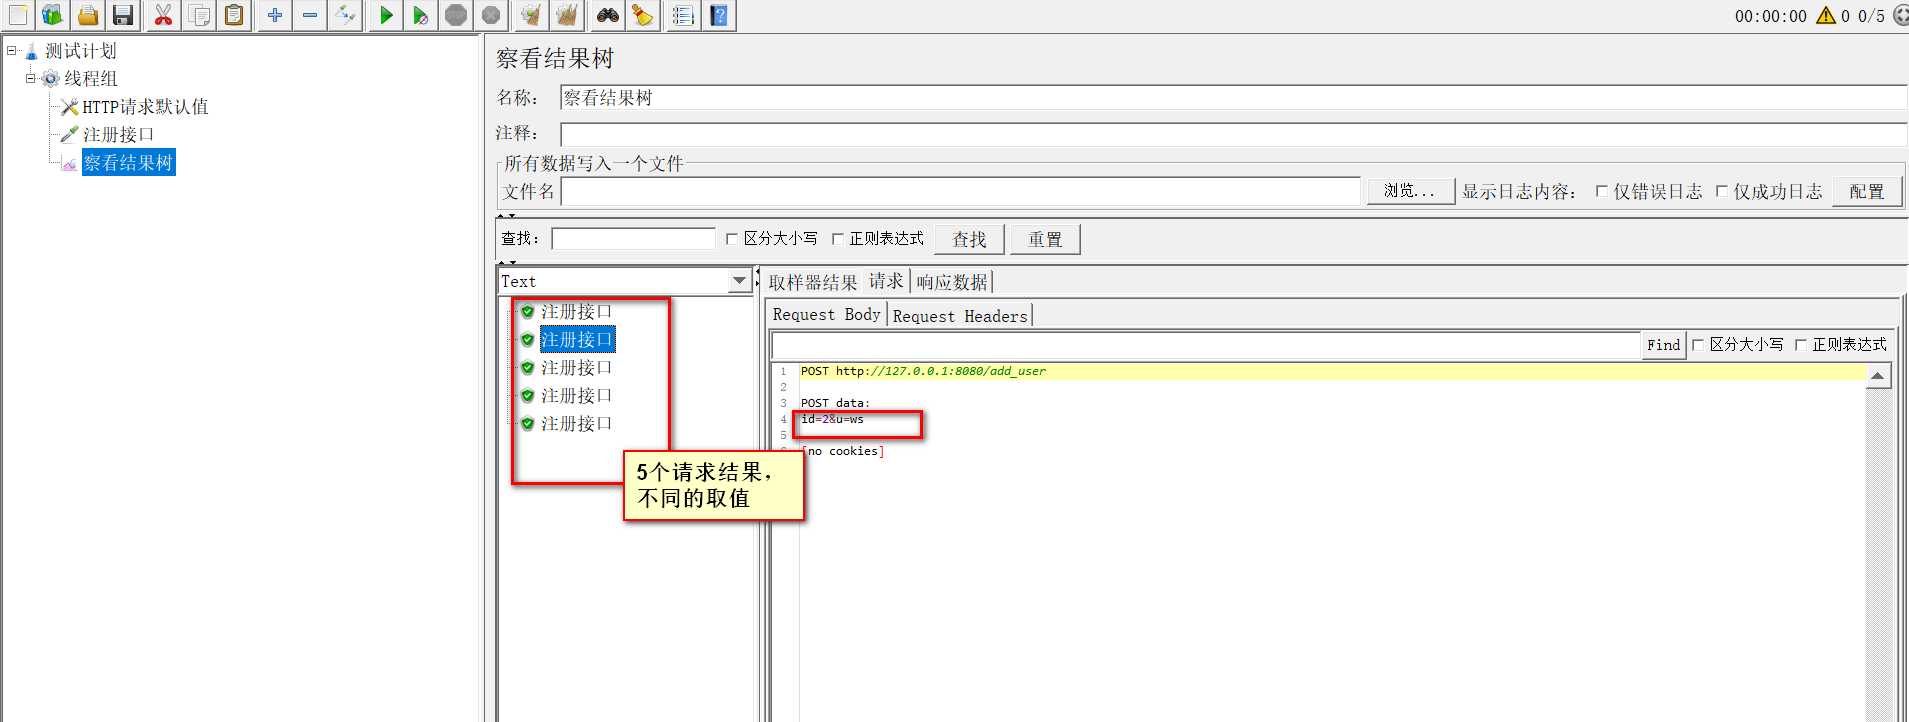Focus the 注释 comment field

point(1233,134)
